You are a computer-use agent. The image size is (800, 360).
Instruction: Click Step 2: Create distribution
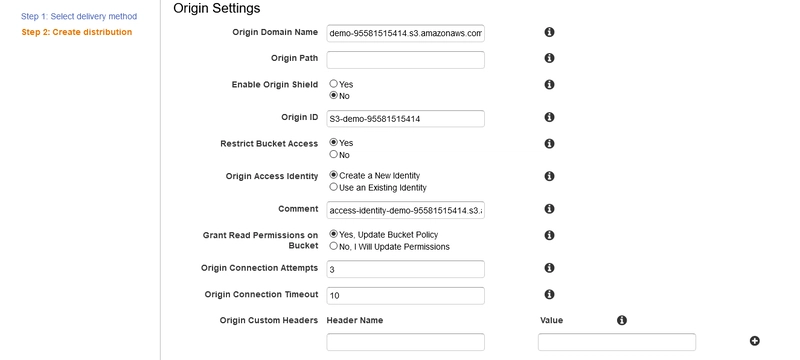tap(77, 32)
